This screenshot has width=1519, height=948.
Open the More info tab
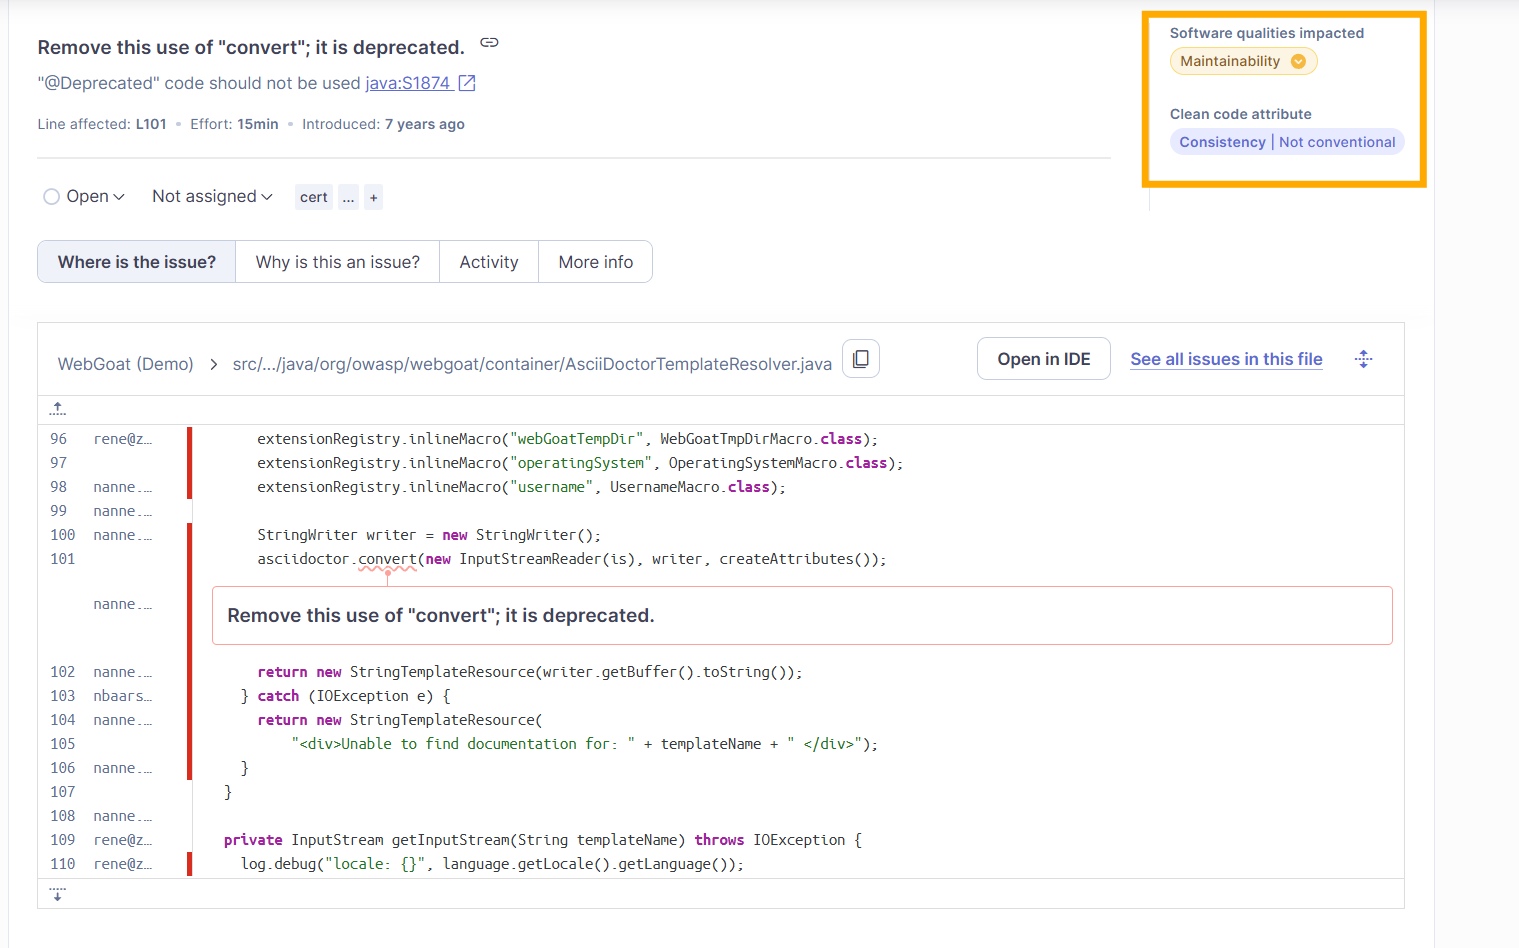pyautogui.click(x=596, y=262)
